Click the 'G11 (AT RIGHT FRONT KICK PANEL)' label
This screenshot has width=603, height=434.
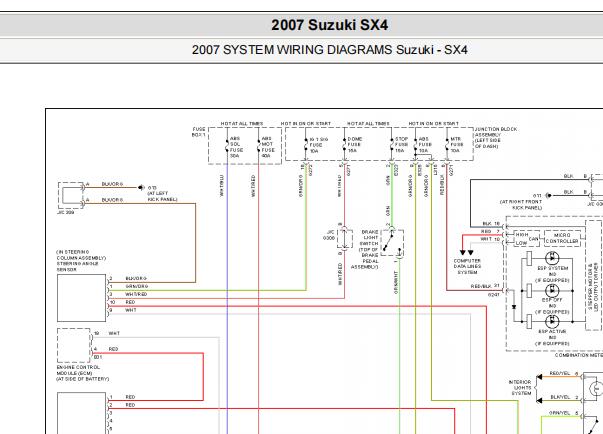[521, 201]
